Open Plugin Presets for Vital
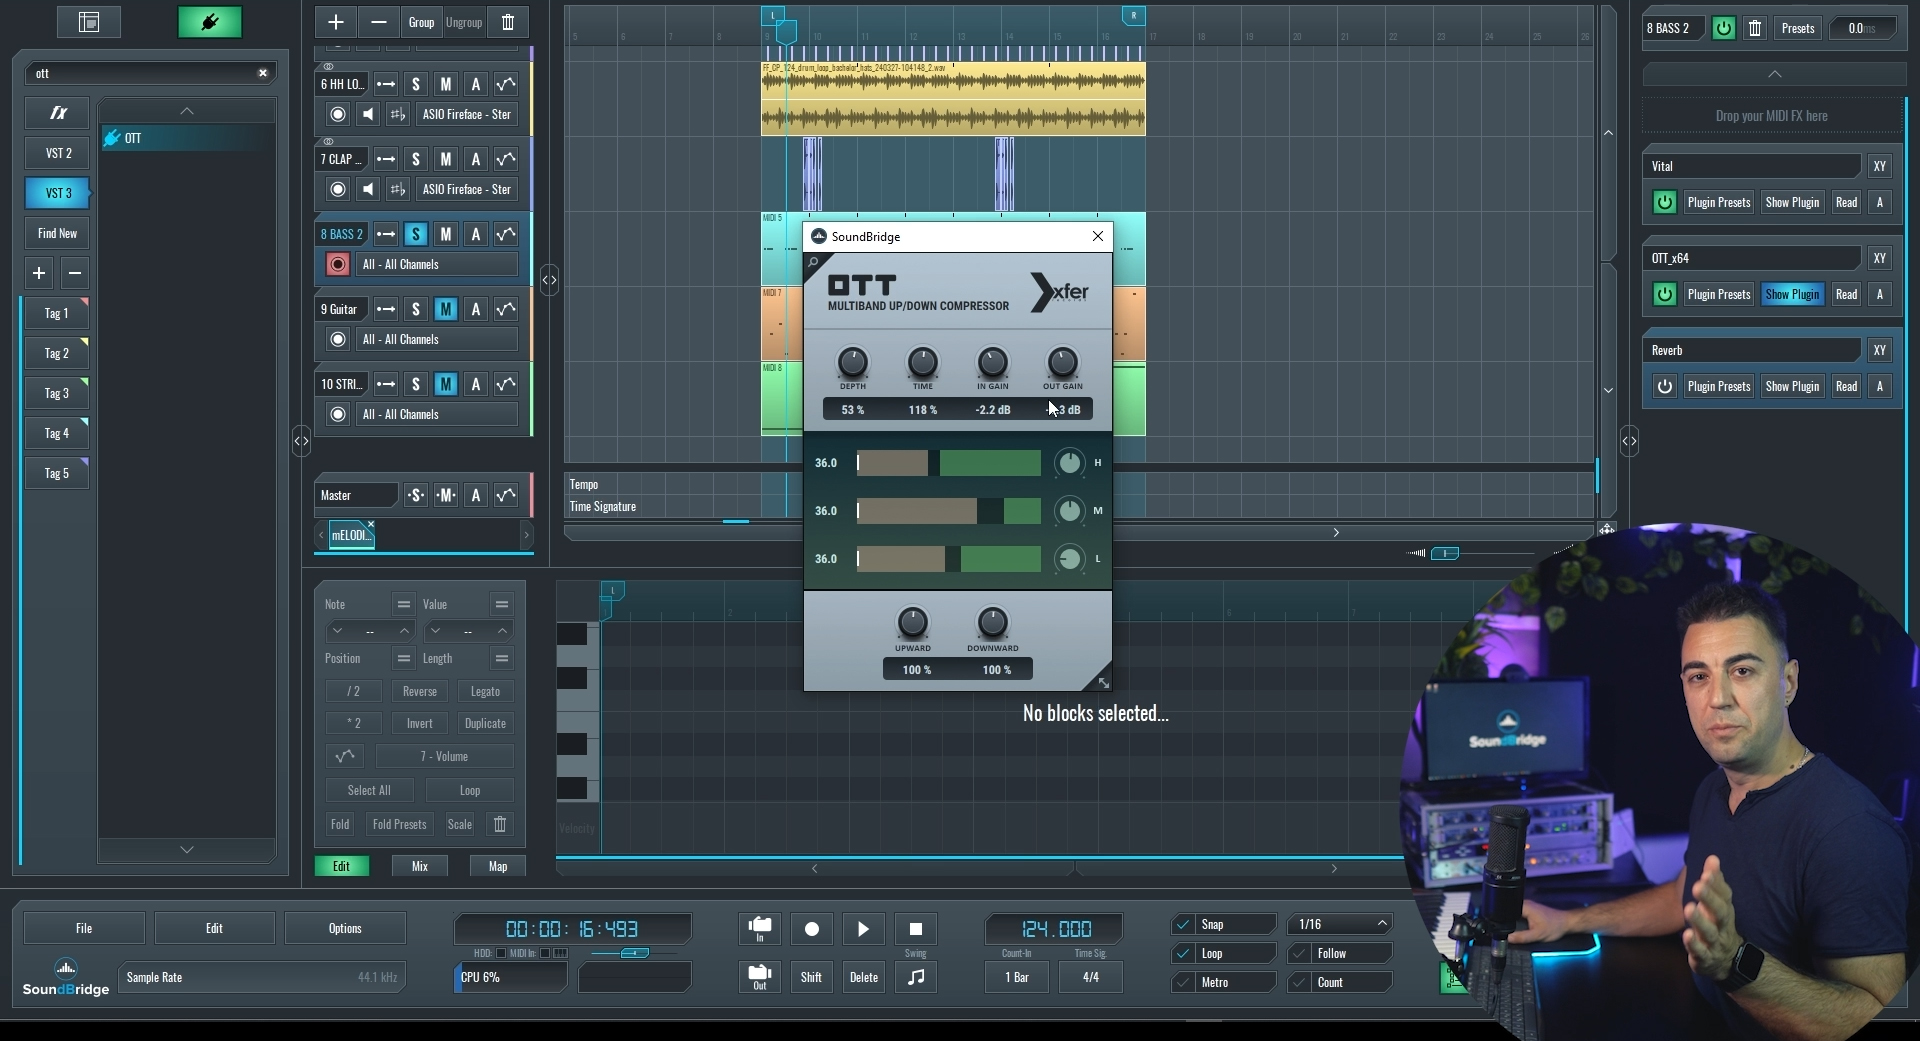 click(1719, 202)
